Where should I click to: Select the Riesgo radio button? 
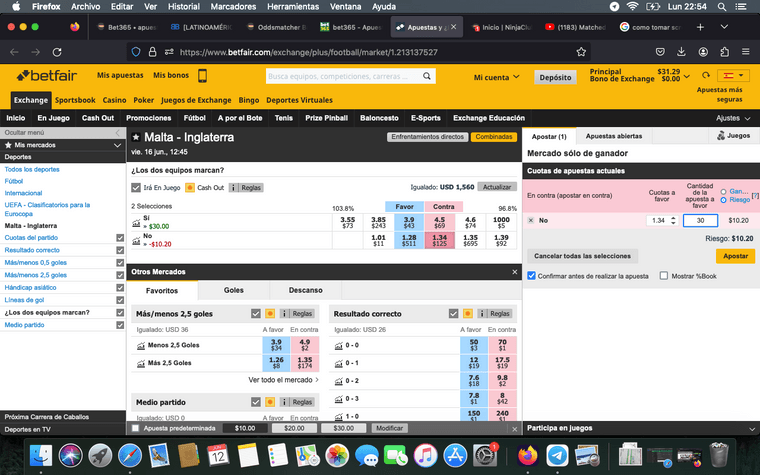pyautogui.click(x=723, y=200)
